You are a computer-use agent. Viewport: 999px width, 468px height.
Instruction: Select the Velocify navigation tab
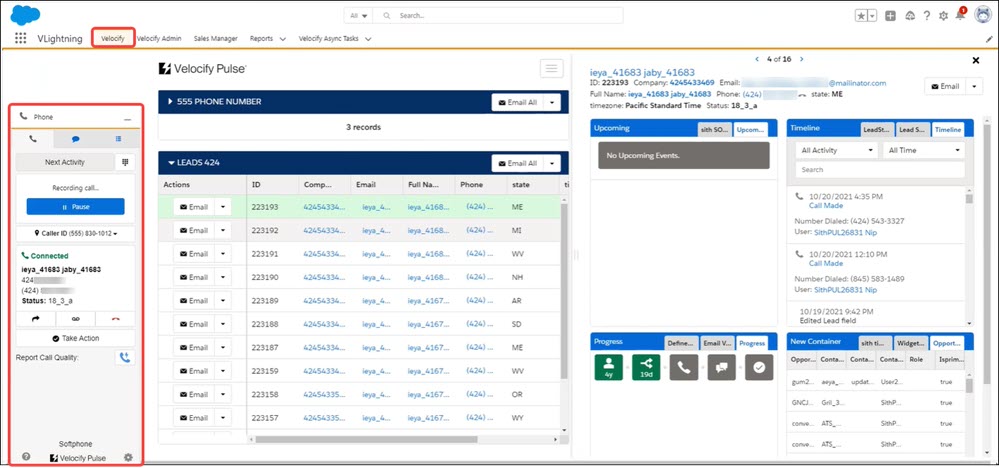(x=113, y=39)
